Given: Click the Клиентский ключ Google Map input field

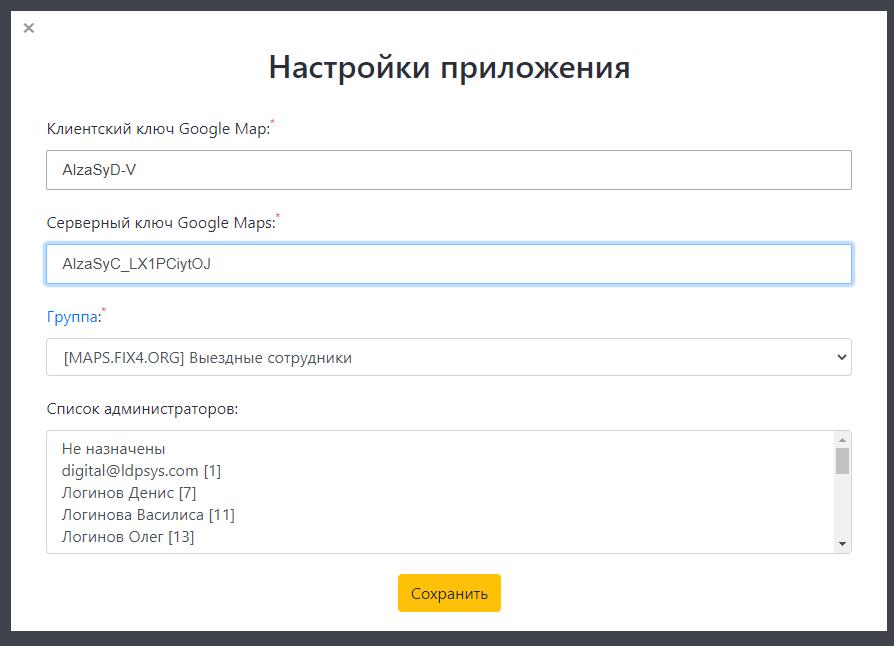Looking at the screenshot, I should [448, 170].
